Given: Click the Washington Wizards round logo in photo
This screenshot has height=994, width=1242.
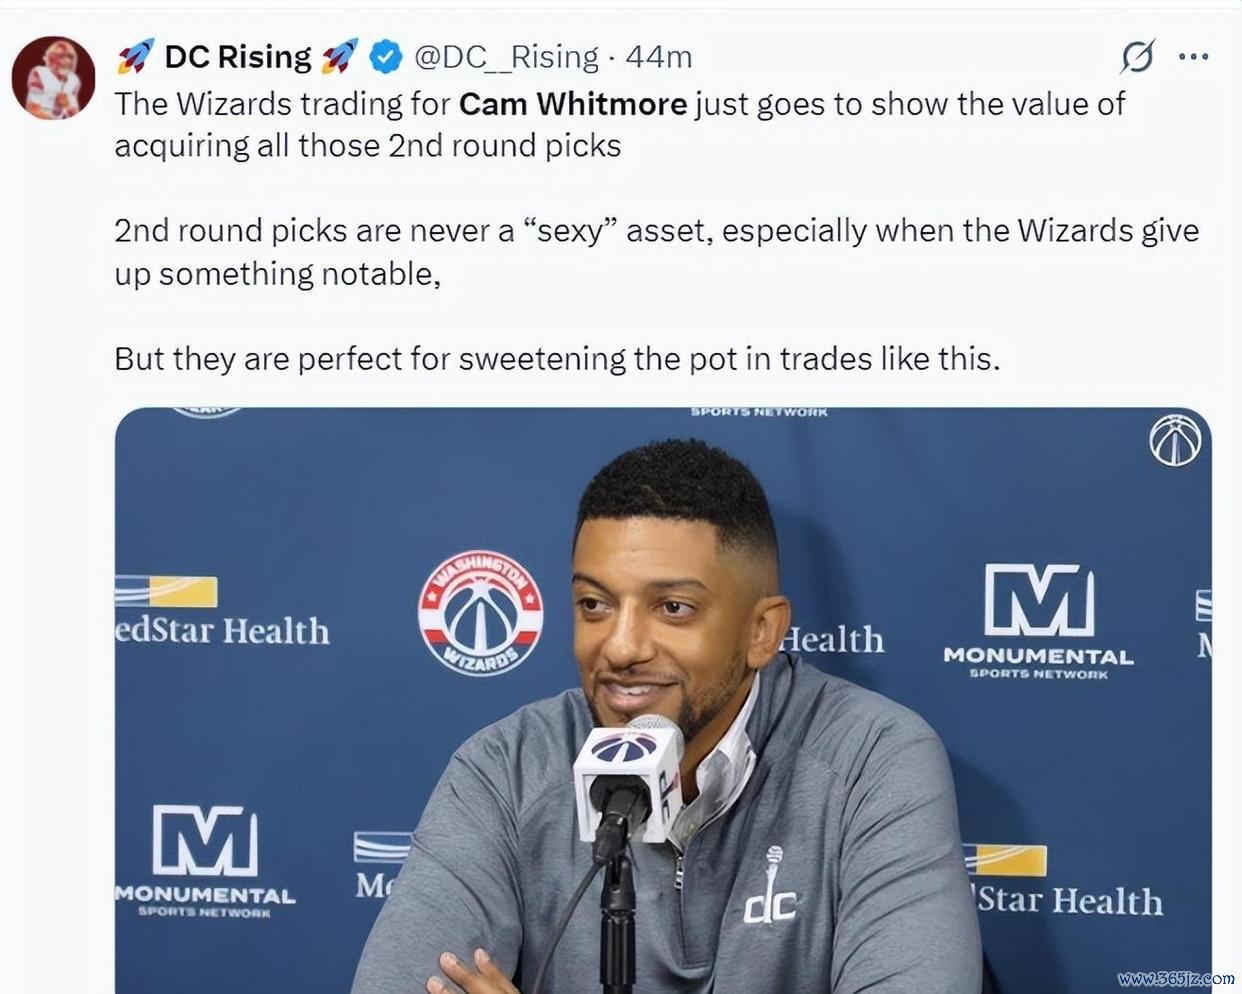Looking at the screenshot, I should [x=481, y=613].
